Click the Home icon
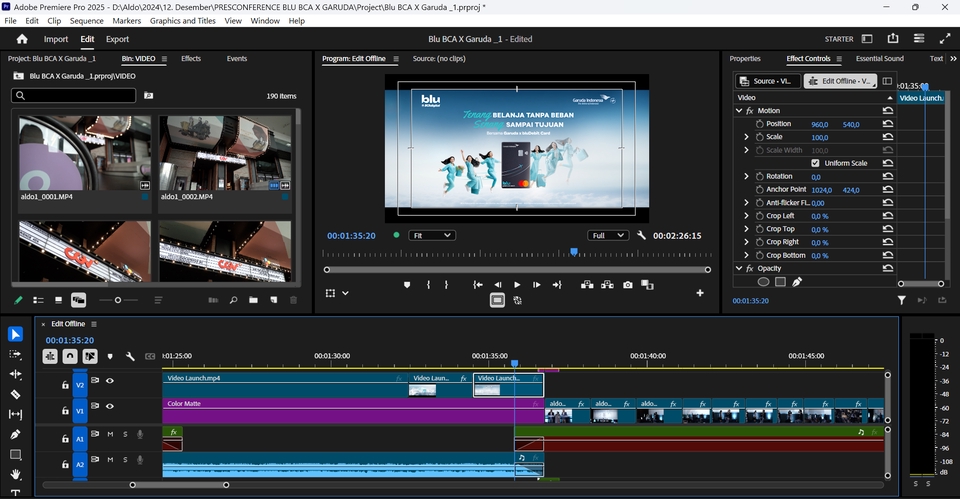960x499 pixels. coord(22,39)
